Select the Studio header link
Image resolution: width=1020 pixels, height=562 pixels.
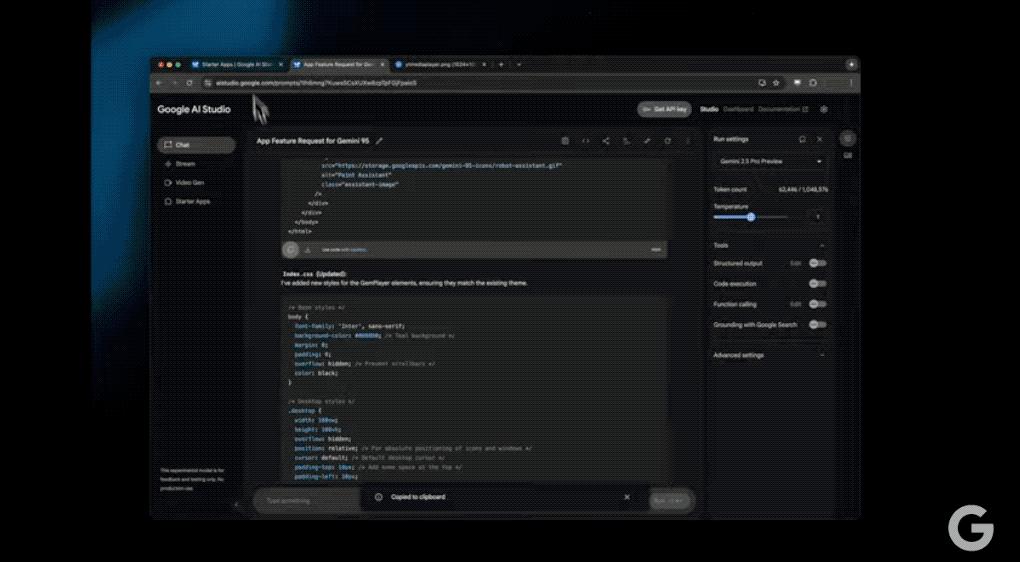click(709, 109)
